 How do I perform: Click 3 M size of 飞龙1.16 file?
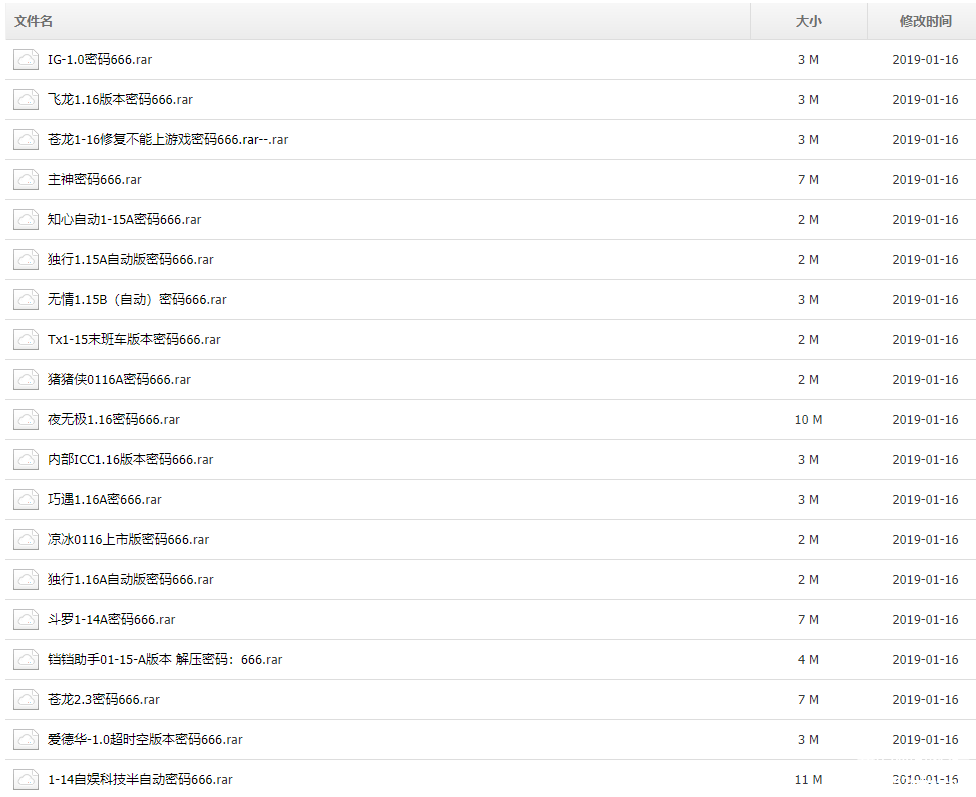[x=809, y=100]
